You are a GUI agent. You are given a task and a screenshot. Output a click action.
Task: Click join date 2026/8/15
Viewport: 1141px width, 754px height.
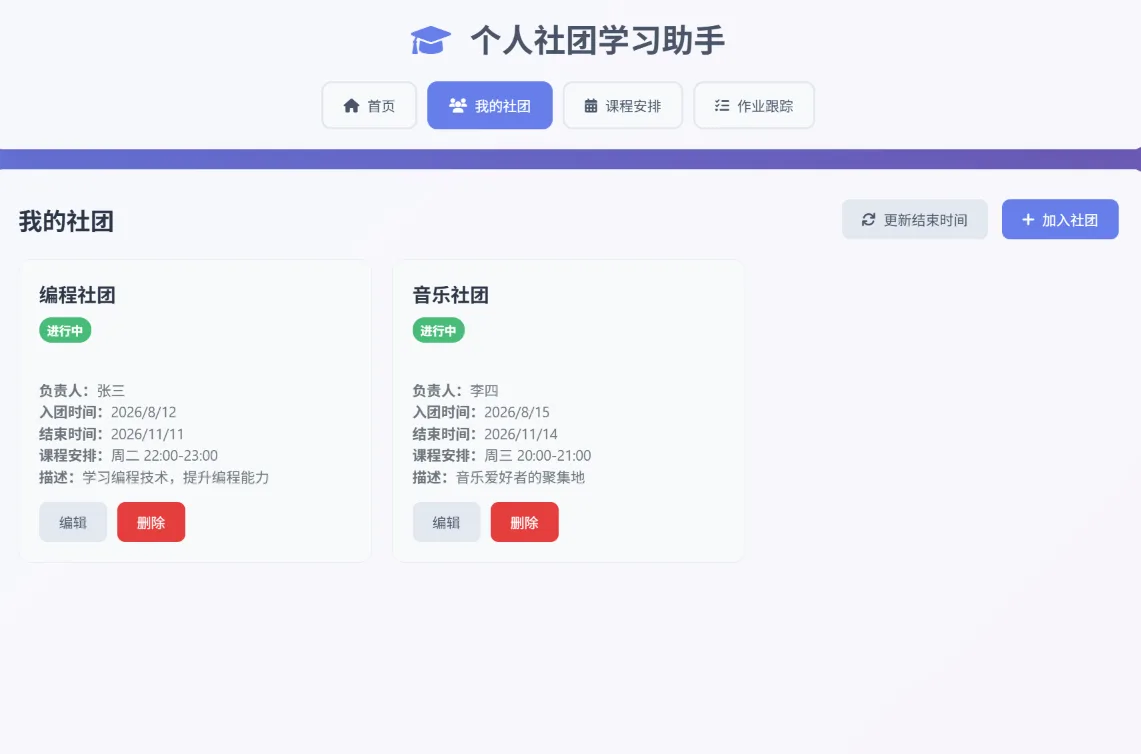517,412
